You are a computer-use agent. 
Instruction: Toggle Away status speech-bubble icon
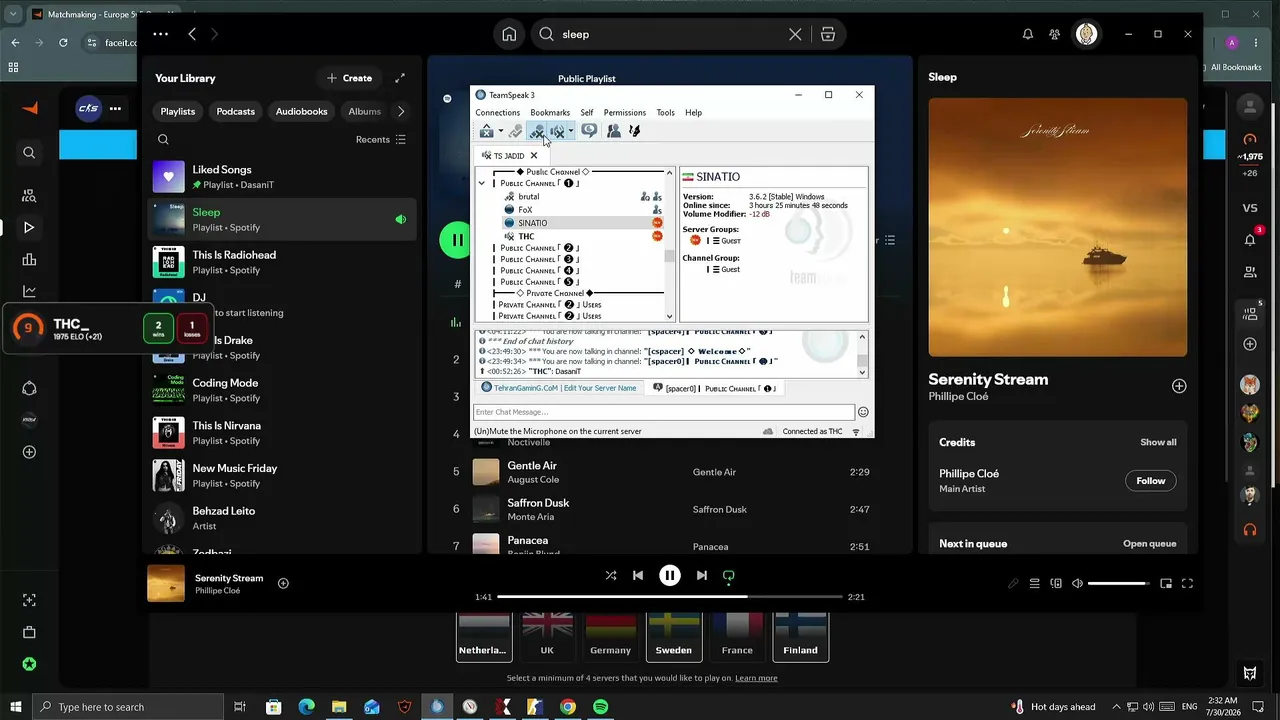(x=589, y=131)
